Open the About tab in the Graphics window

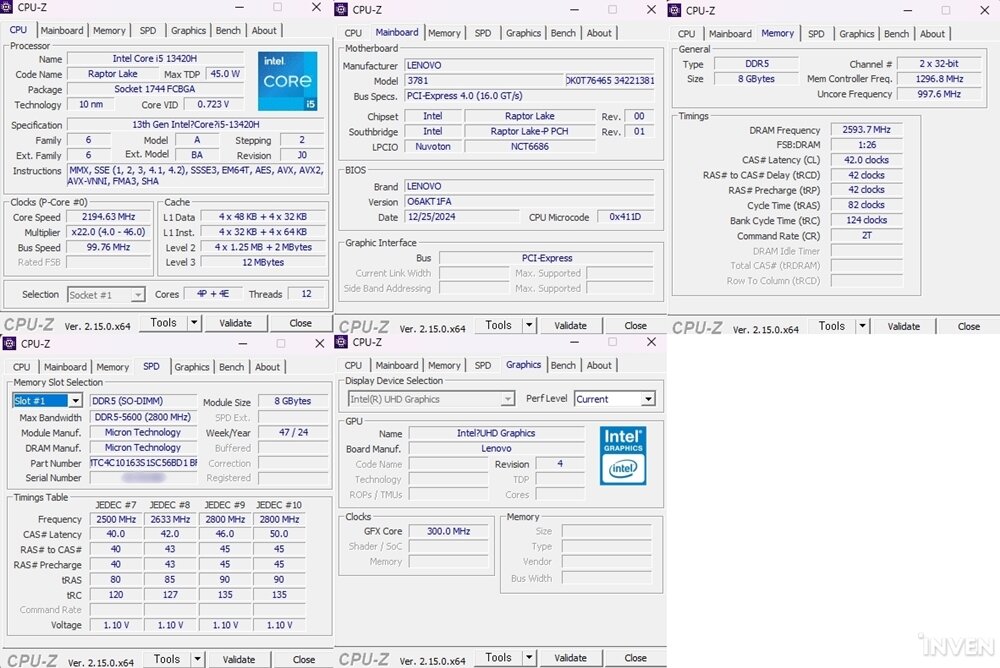click(599, 366)
